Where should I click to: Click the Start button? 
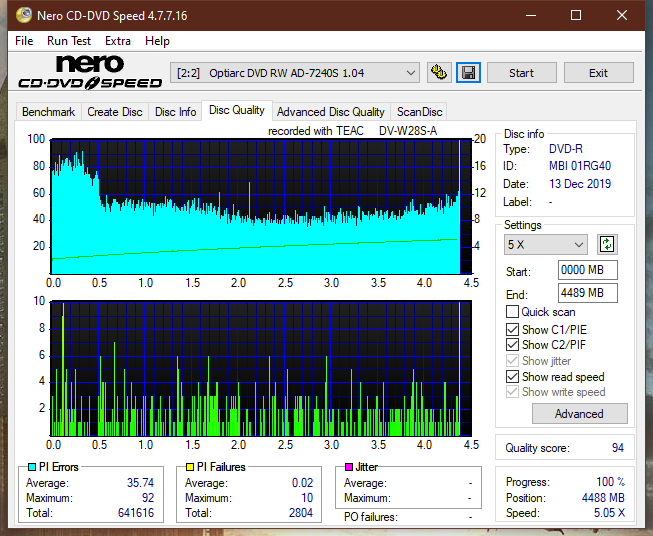point(521,73)
